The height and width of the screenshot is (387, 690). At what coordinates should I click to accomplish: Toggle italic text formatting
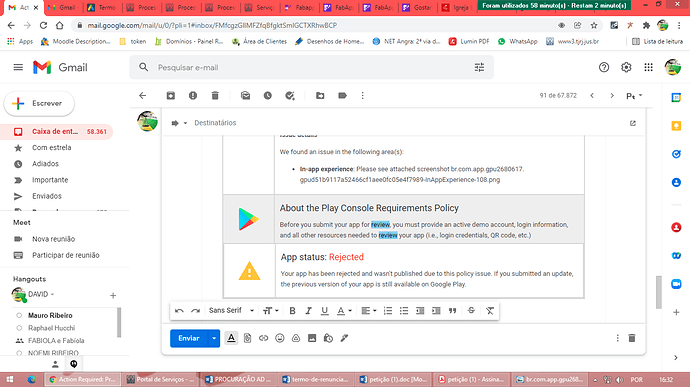pos(308,311)
